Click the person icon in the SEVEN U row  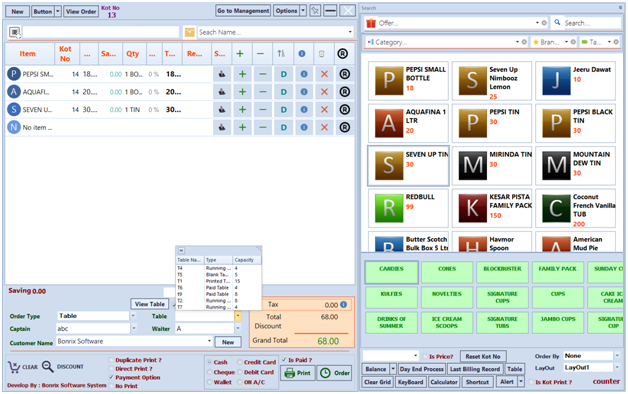coord(221,109)
